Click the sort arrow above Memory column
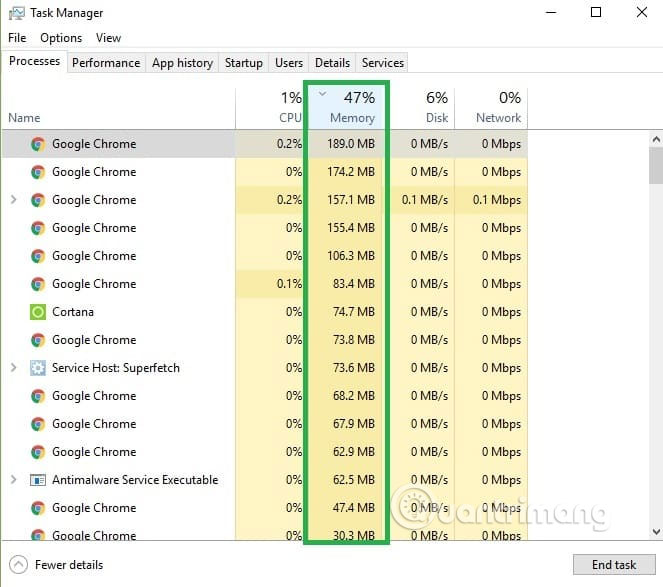This screenshot has width=663, height=587. click(x=322, y=94)
